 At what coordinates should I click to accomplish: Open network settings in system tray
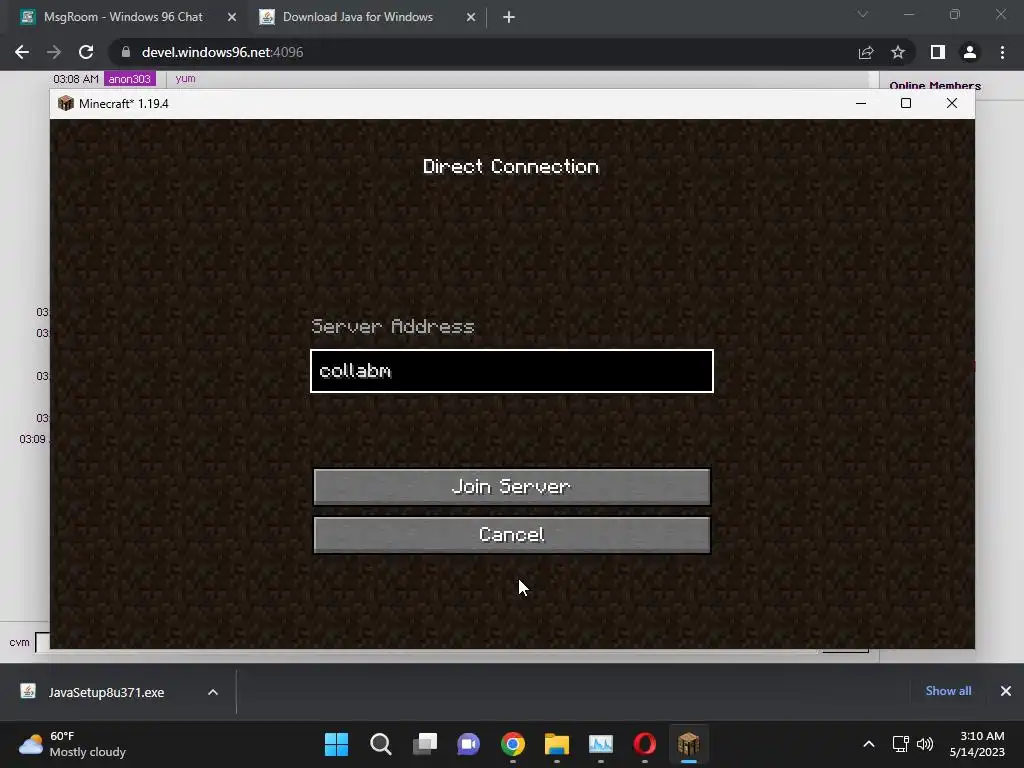pyautogui.click(x=901, y=744)
